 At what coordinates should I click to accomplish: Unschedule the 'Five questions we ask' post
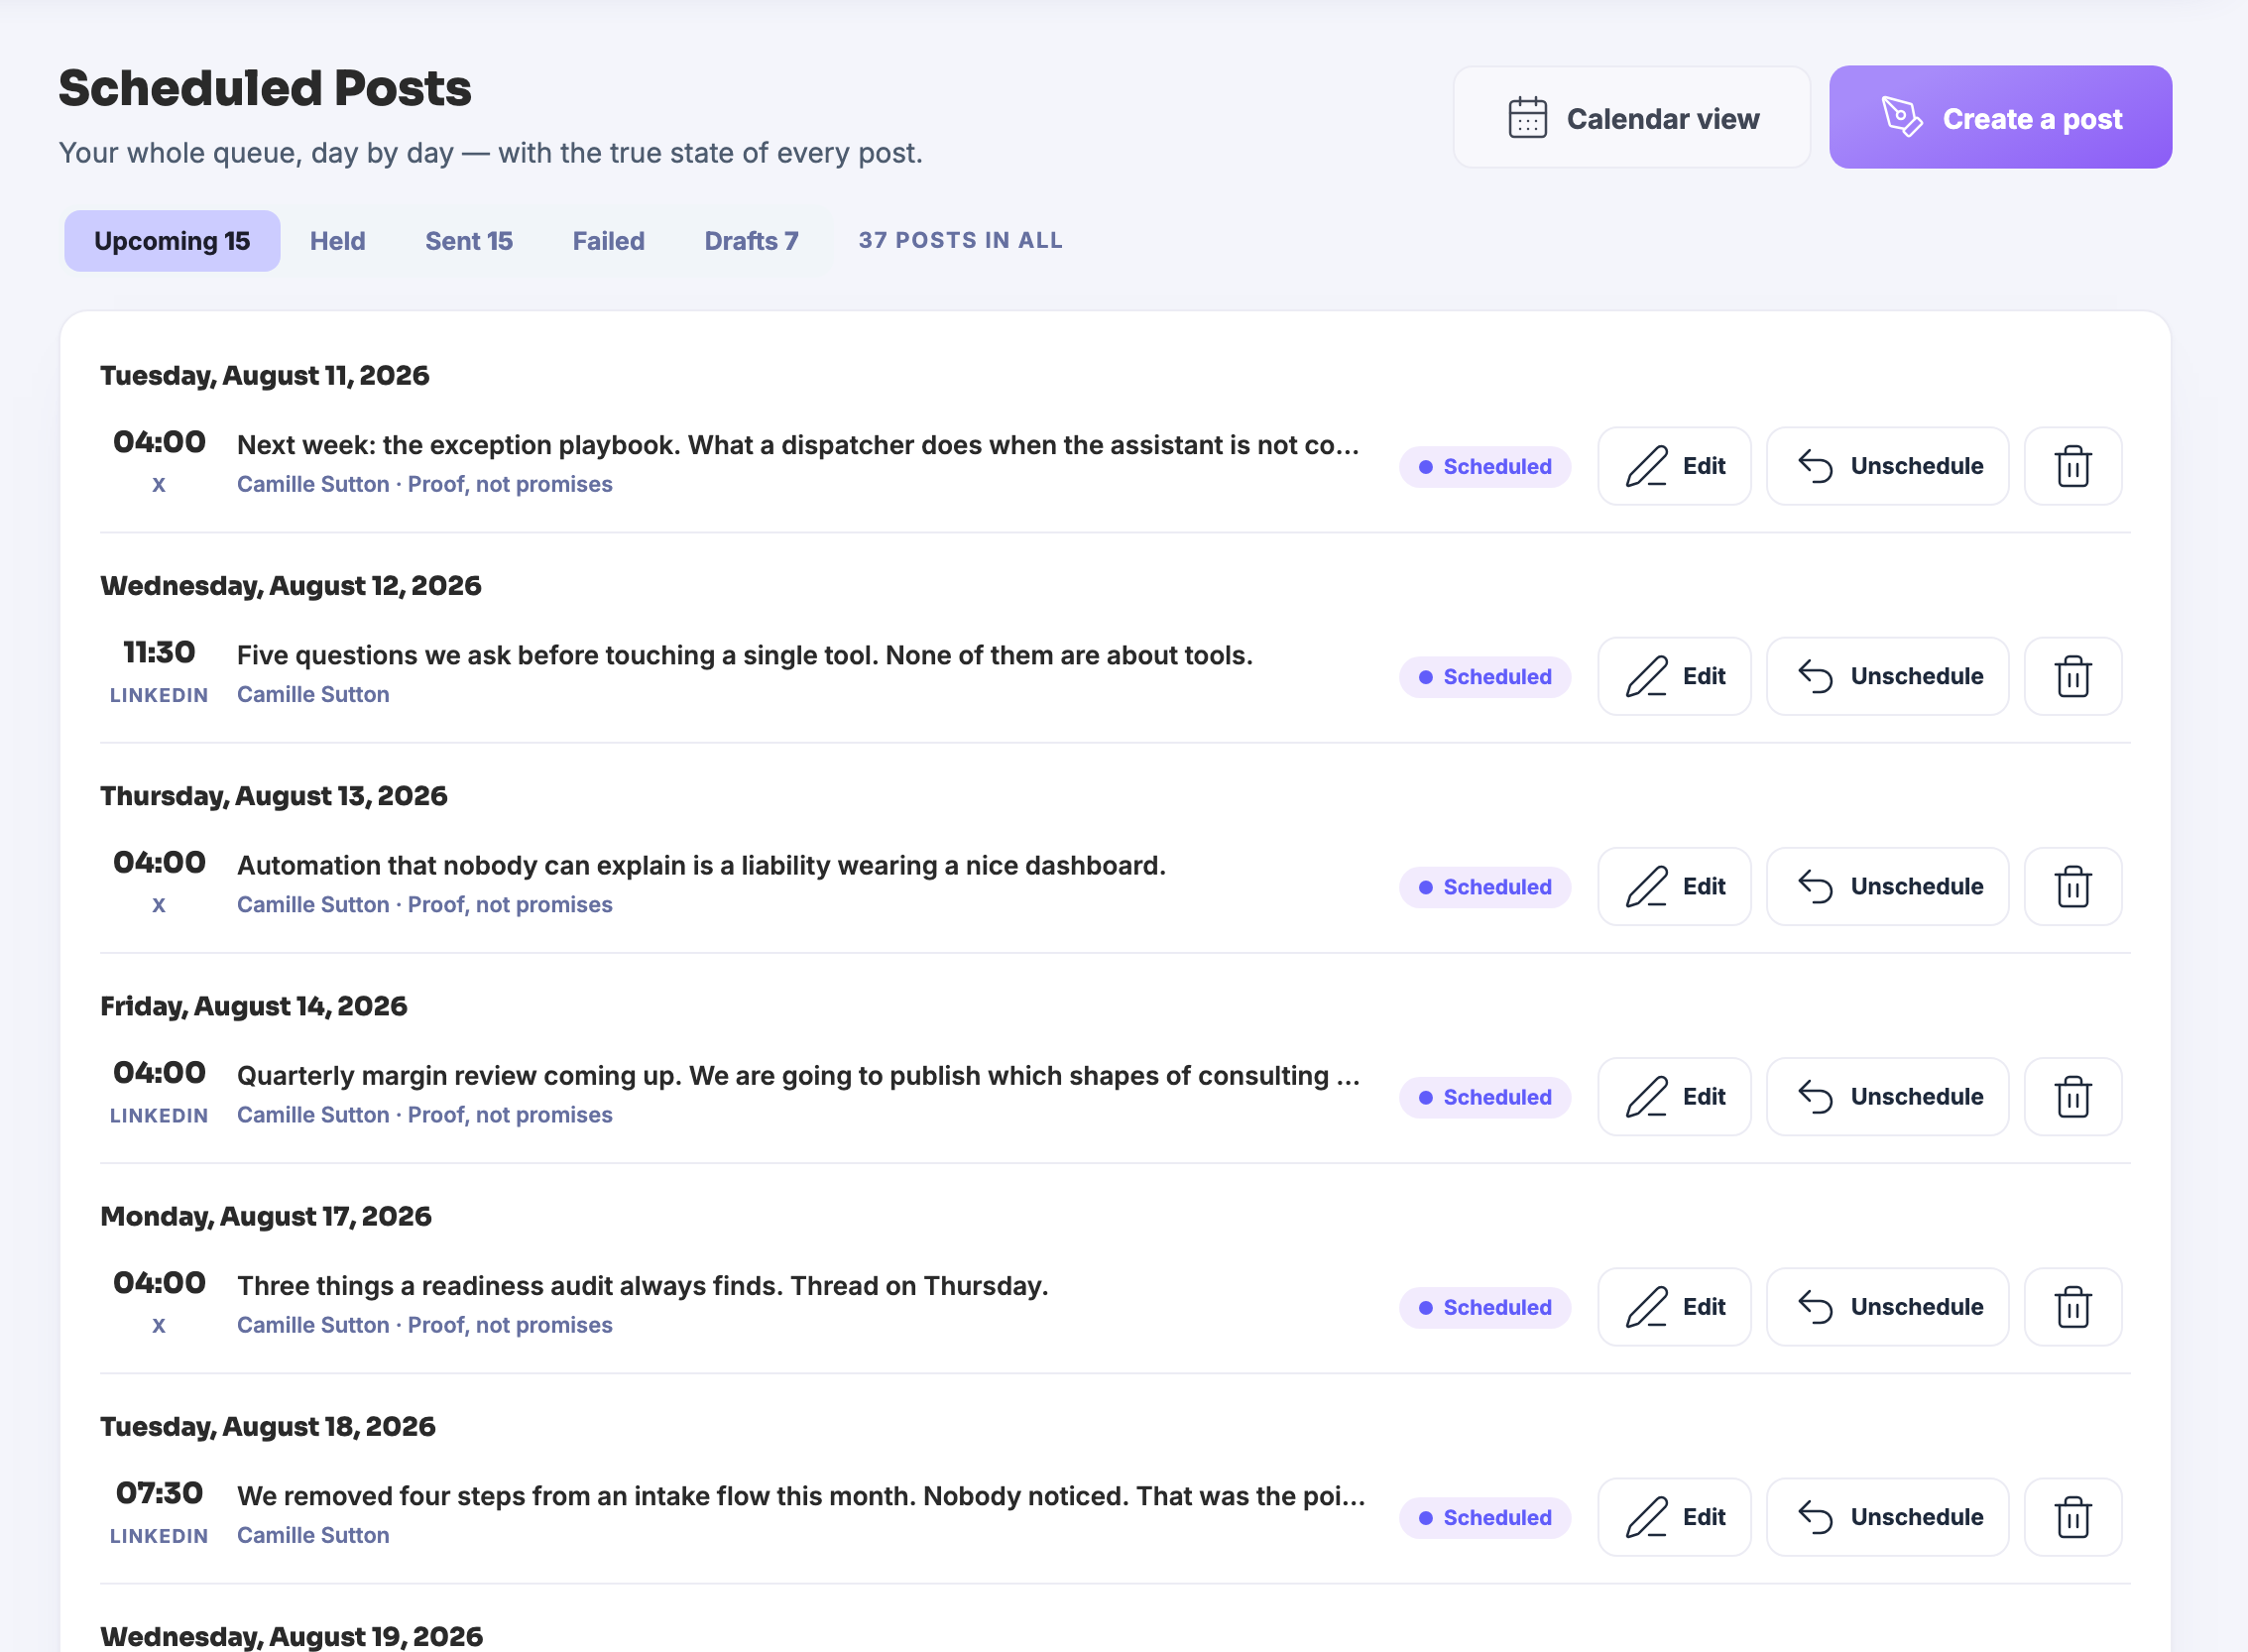pyautogui.click(x=1887, y=676)
